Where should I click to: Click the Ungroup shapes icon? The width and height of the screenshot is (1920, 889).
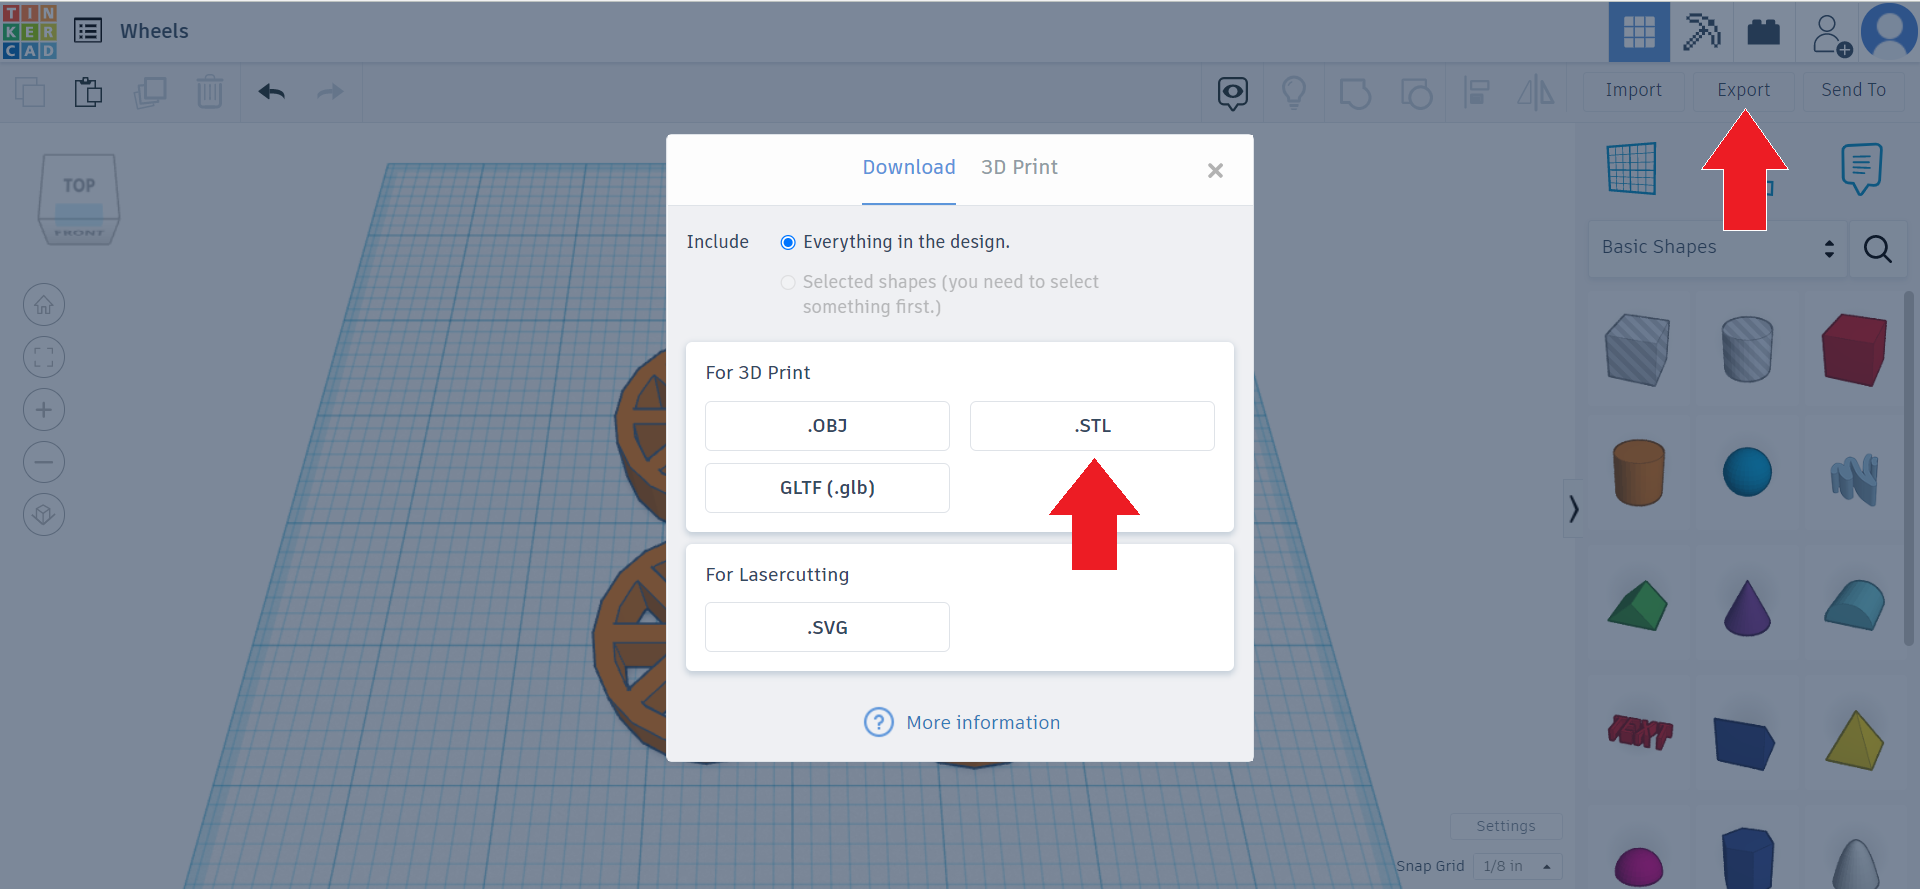point(1416,93)
